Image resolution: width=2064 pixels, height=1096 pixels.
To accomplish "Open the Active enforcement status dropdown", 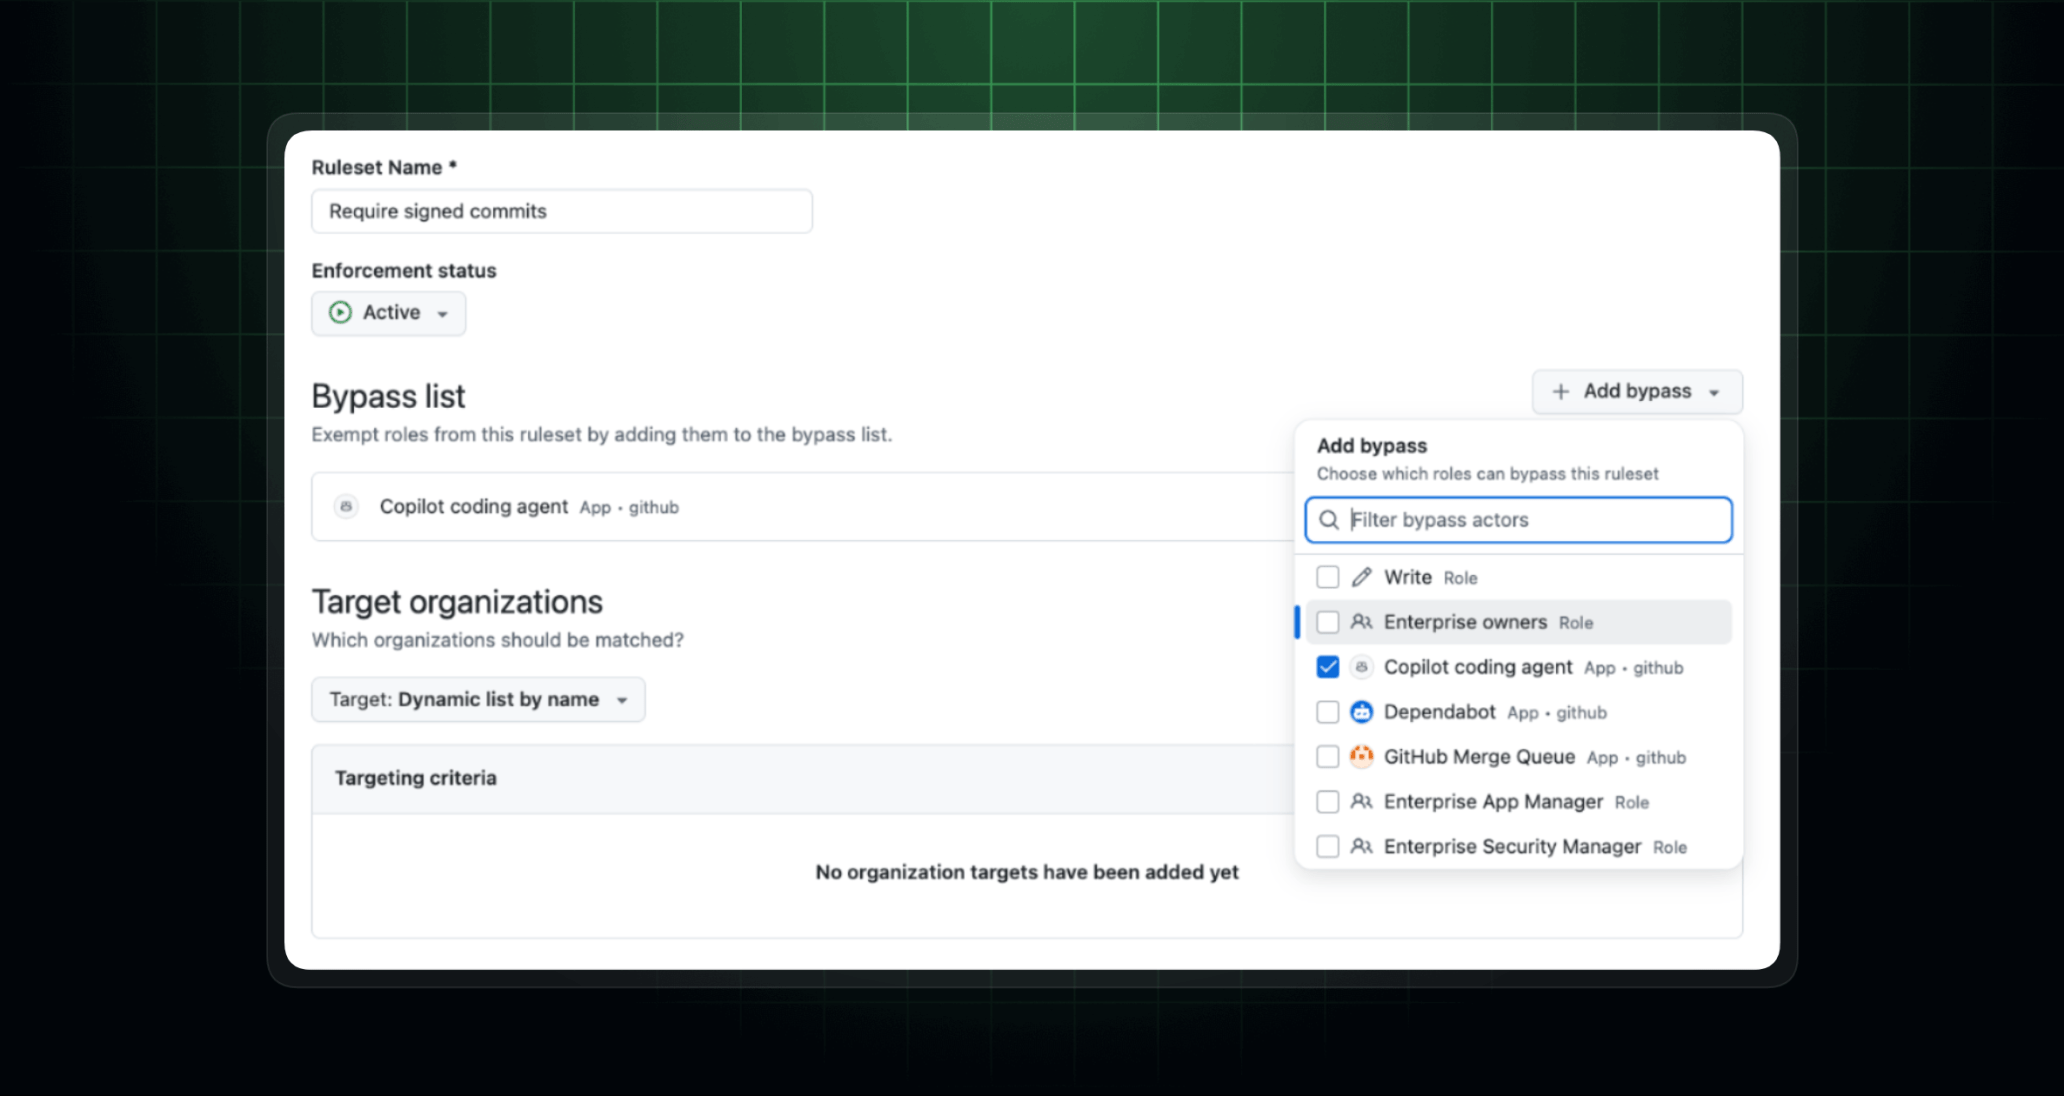I will coord(389,313).
